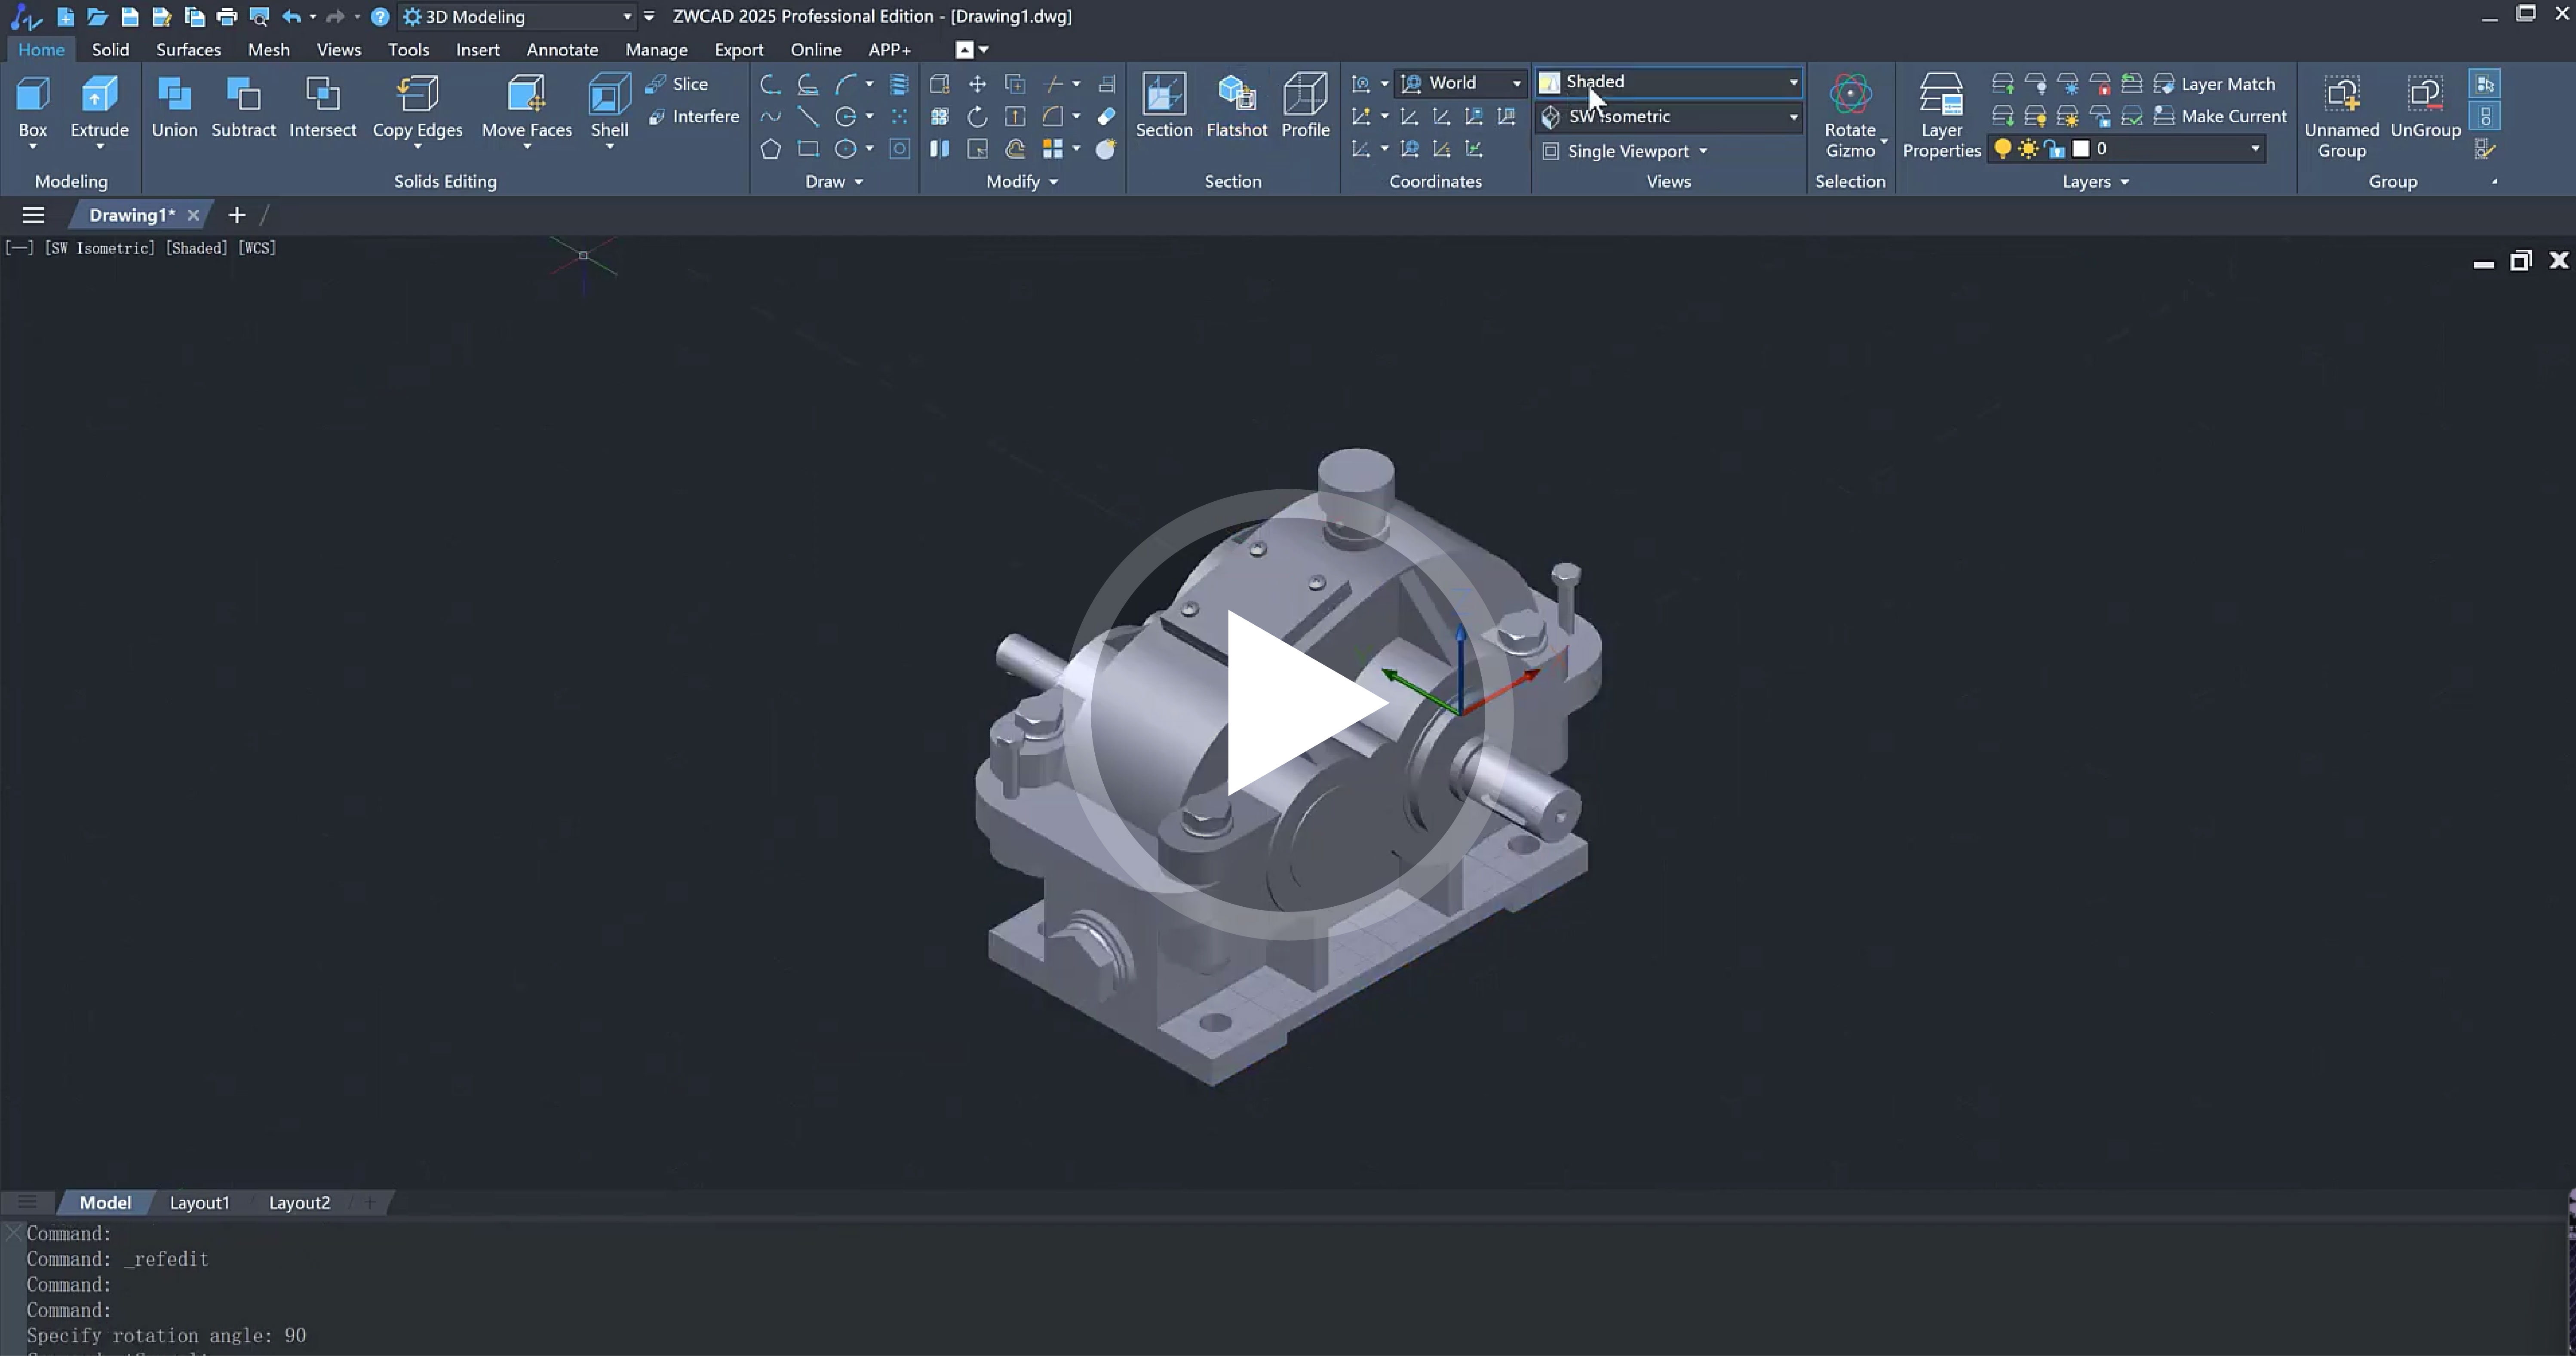Activate the Copy Edges tool
The height and width of the screenshot is (1356, 2576).
[x=417, y=107]
